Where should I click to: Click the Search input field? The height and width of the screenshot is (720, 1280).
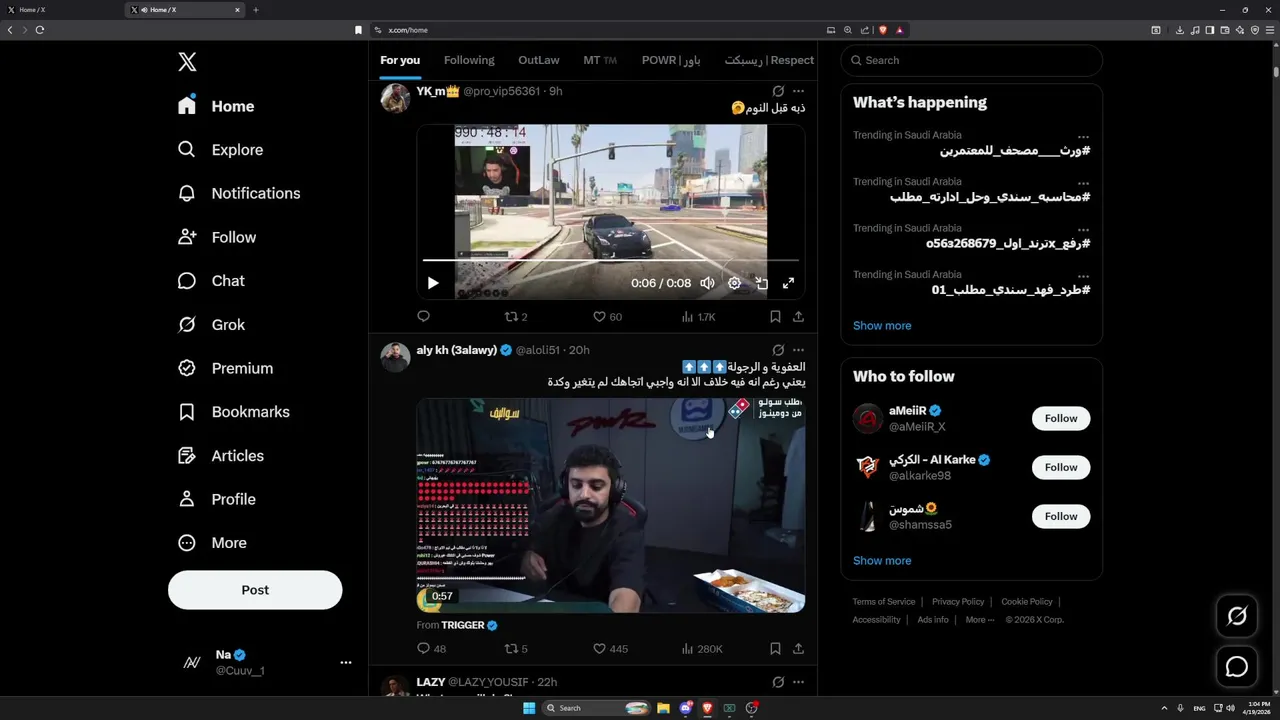pos(971,60)
